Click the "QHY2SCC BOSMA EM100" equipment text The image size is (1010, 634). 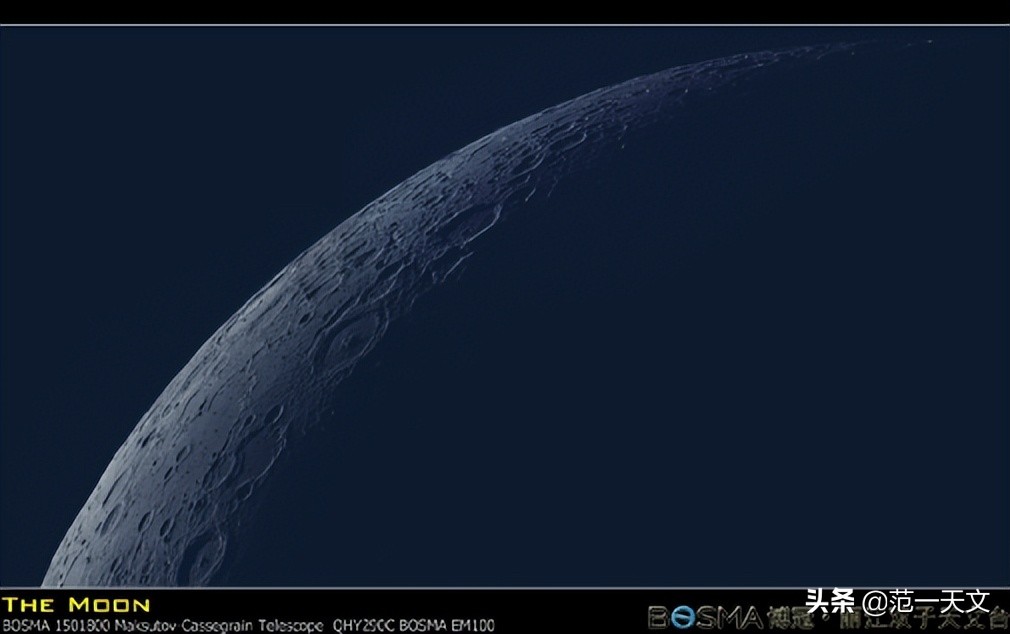point(414,625)
